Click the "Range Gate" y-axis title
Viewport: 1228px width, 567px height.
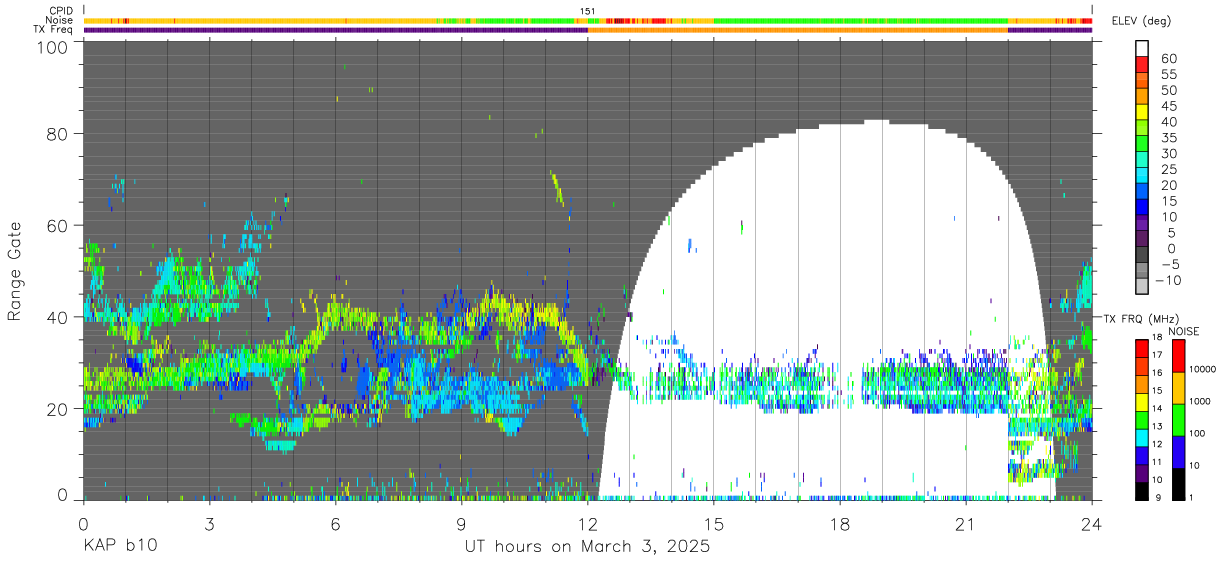[x=16, y=270]
